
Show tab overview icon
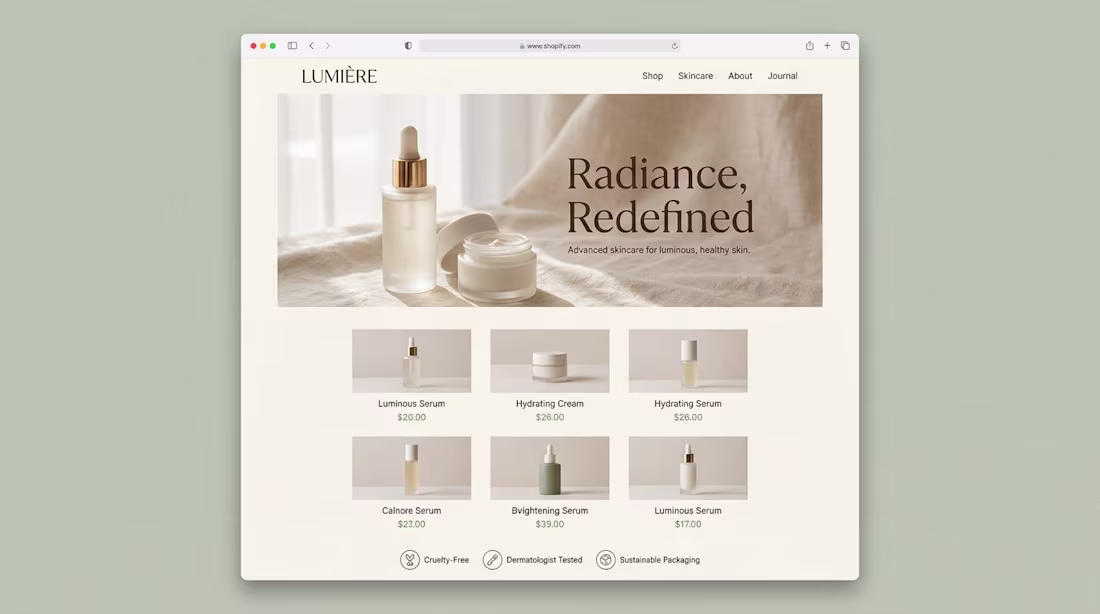coord(845,46)
